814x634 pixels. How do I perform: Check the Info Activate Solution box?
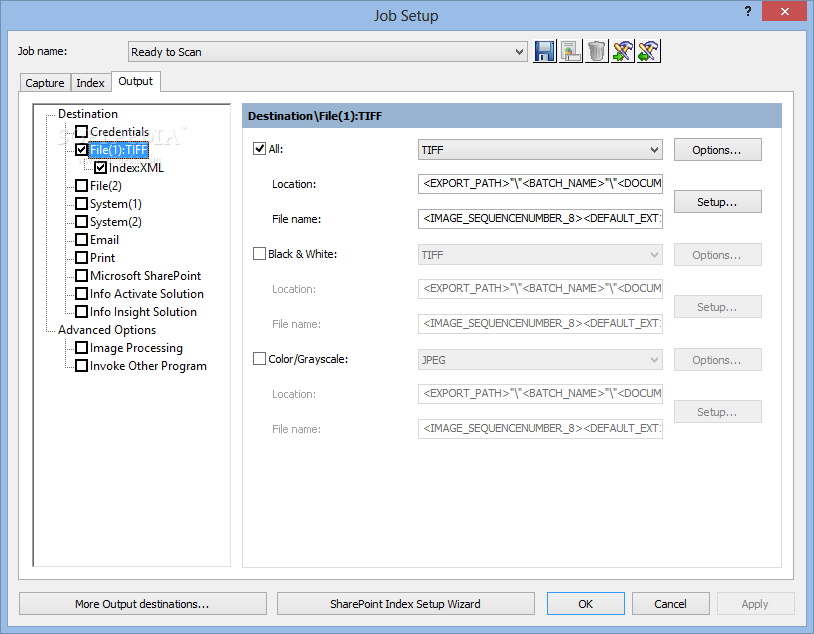(x=82, y=293)
